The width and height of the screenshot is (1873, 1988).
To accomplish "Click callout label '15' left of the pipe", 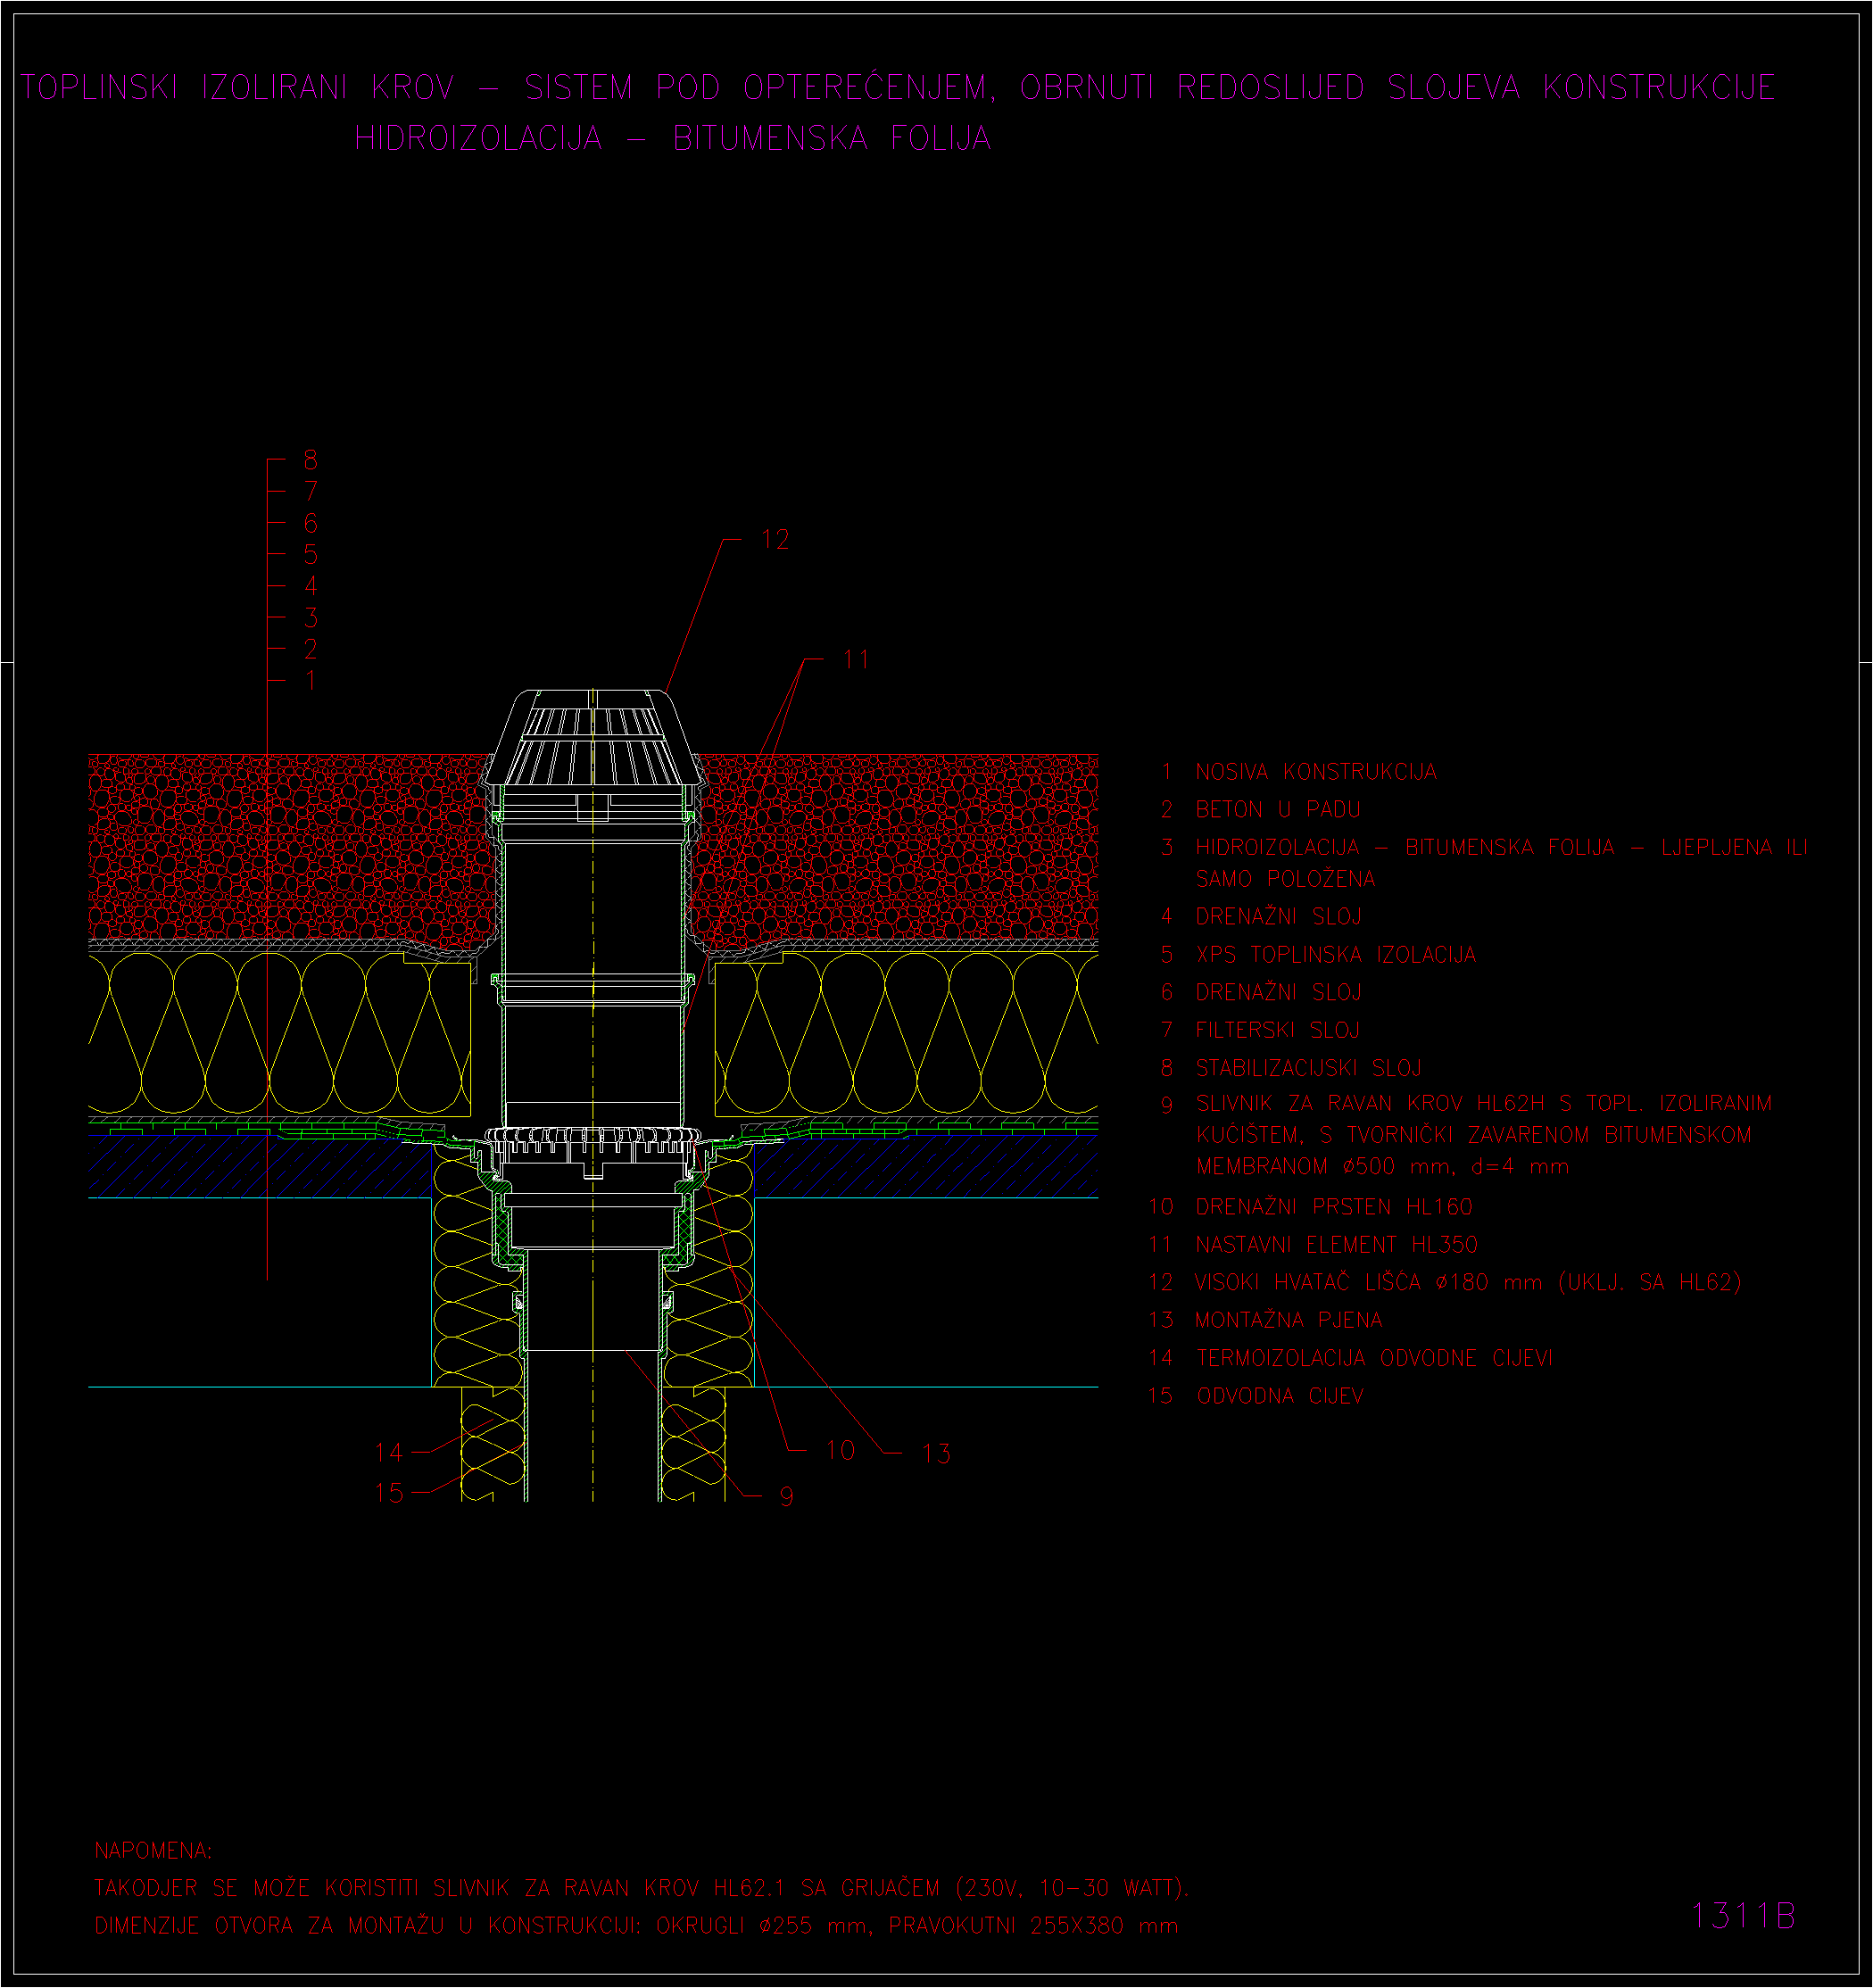I will [389, 1493].
